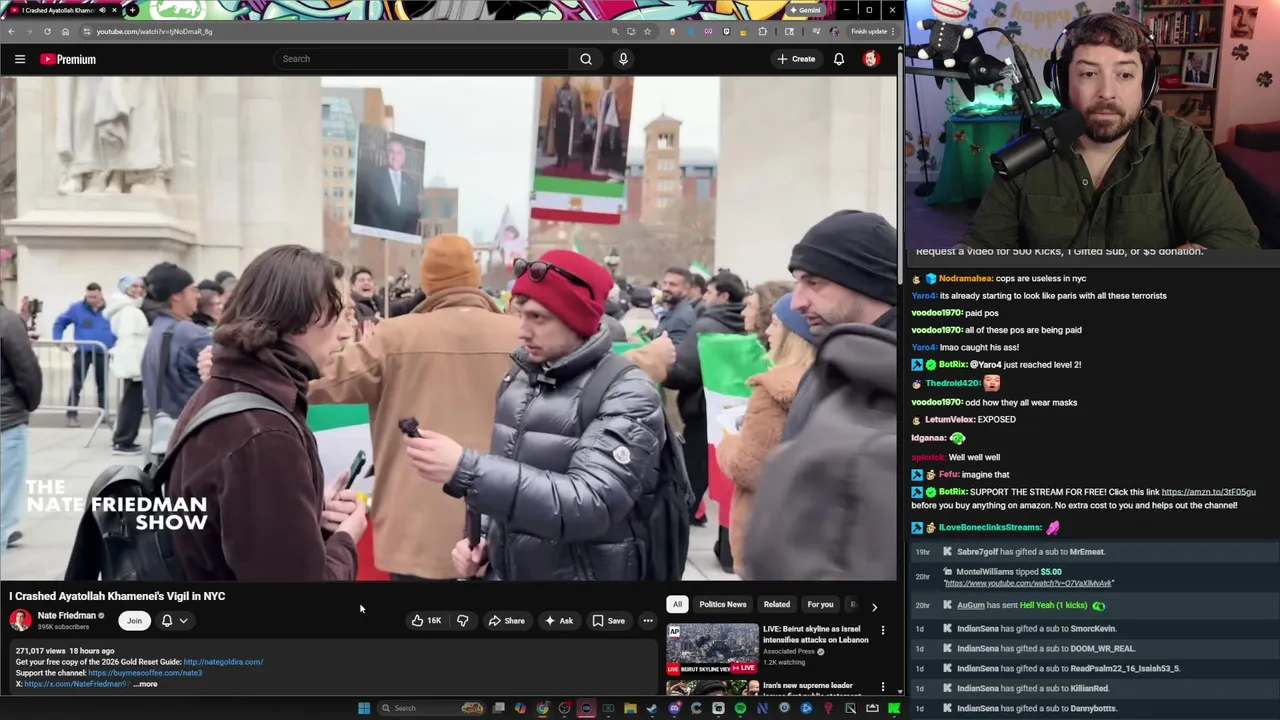Select the 'Related' filter chip
The height and width of the screenshot is (720, 1280).
click(x=777, y=604)
